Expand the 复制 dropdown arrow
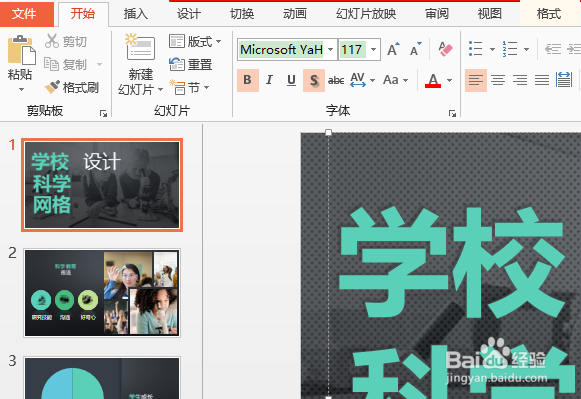Image resolution: width=581 pixels, height=399 pixels. coord(99,64)
